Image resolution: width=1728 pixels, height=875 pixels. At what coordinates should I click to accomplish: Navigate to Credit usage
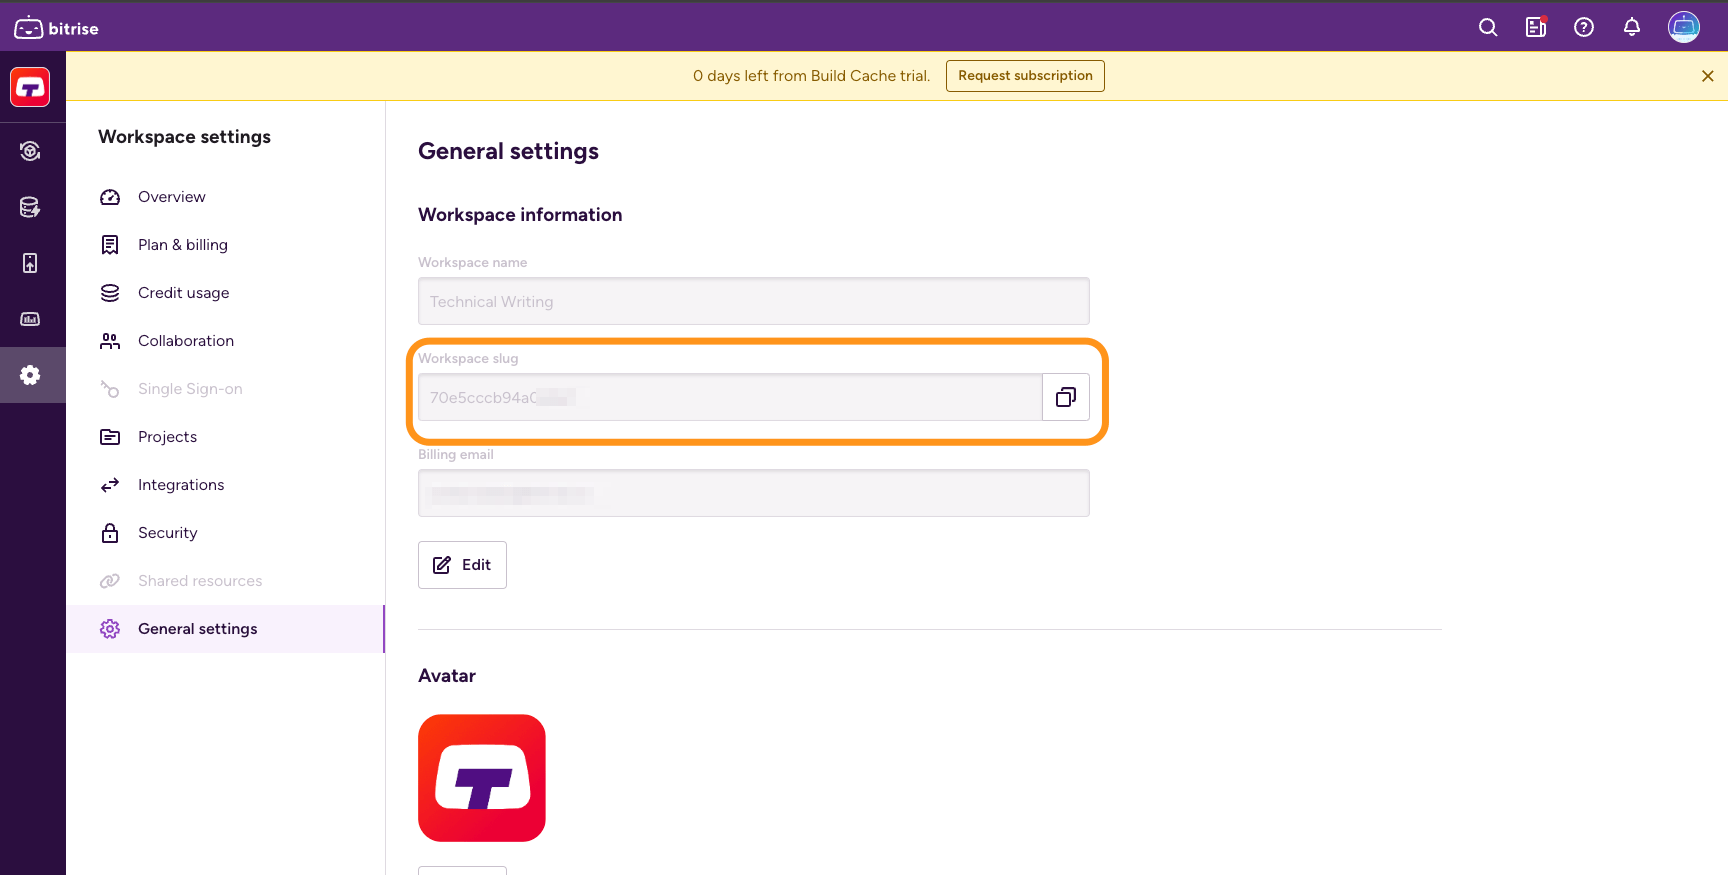(183, 293)
